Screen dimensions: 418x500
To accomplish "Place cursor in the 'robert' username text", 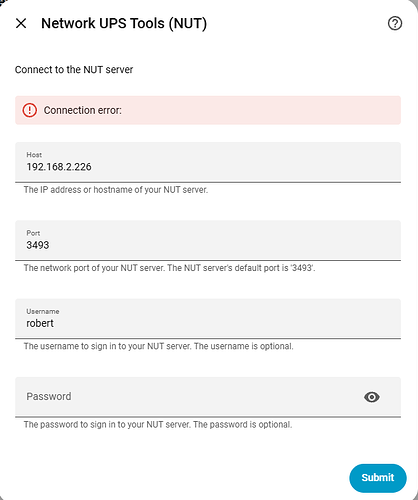I will 40,323.
